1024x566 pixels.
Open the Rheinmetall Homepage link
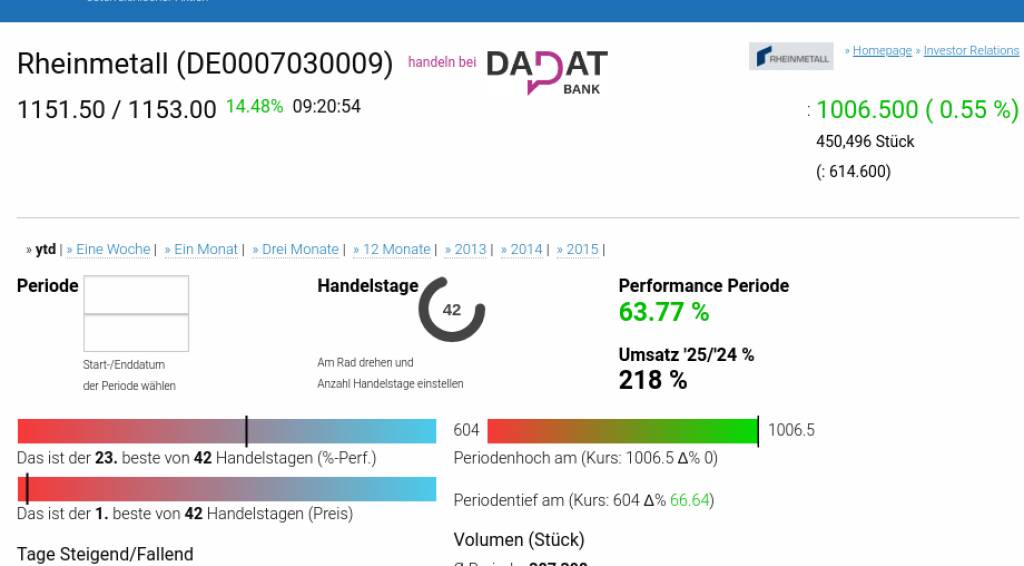pos(882,51)
